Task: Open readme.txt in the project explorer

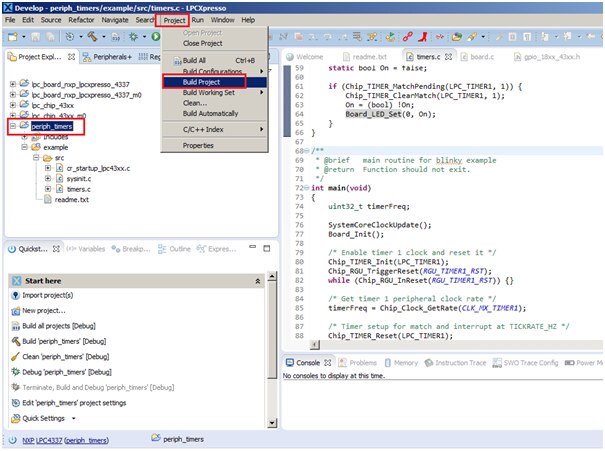Action: (73, 199)
